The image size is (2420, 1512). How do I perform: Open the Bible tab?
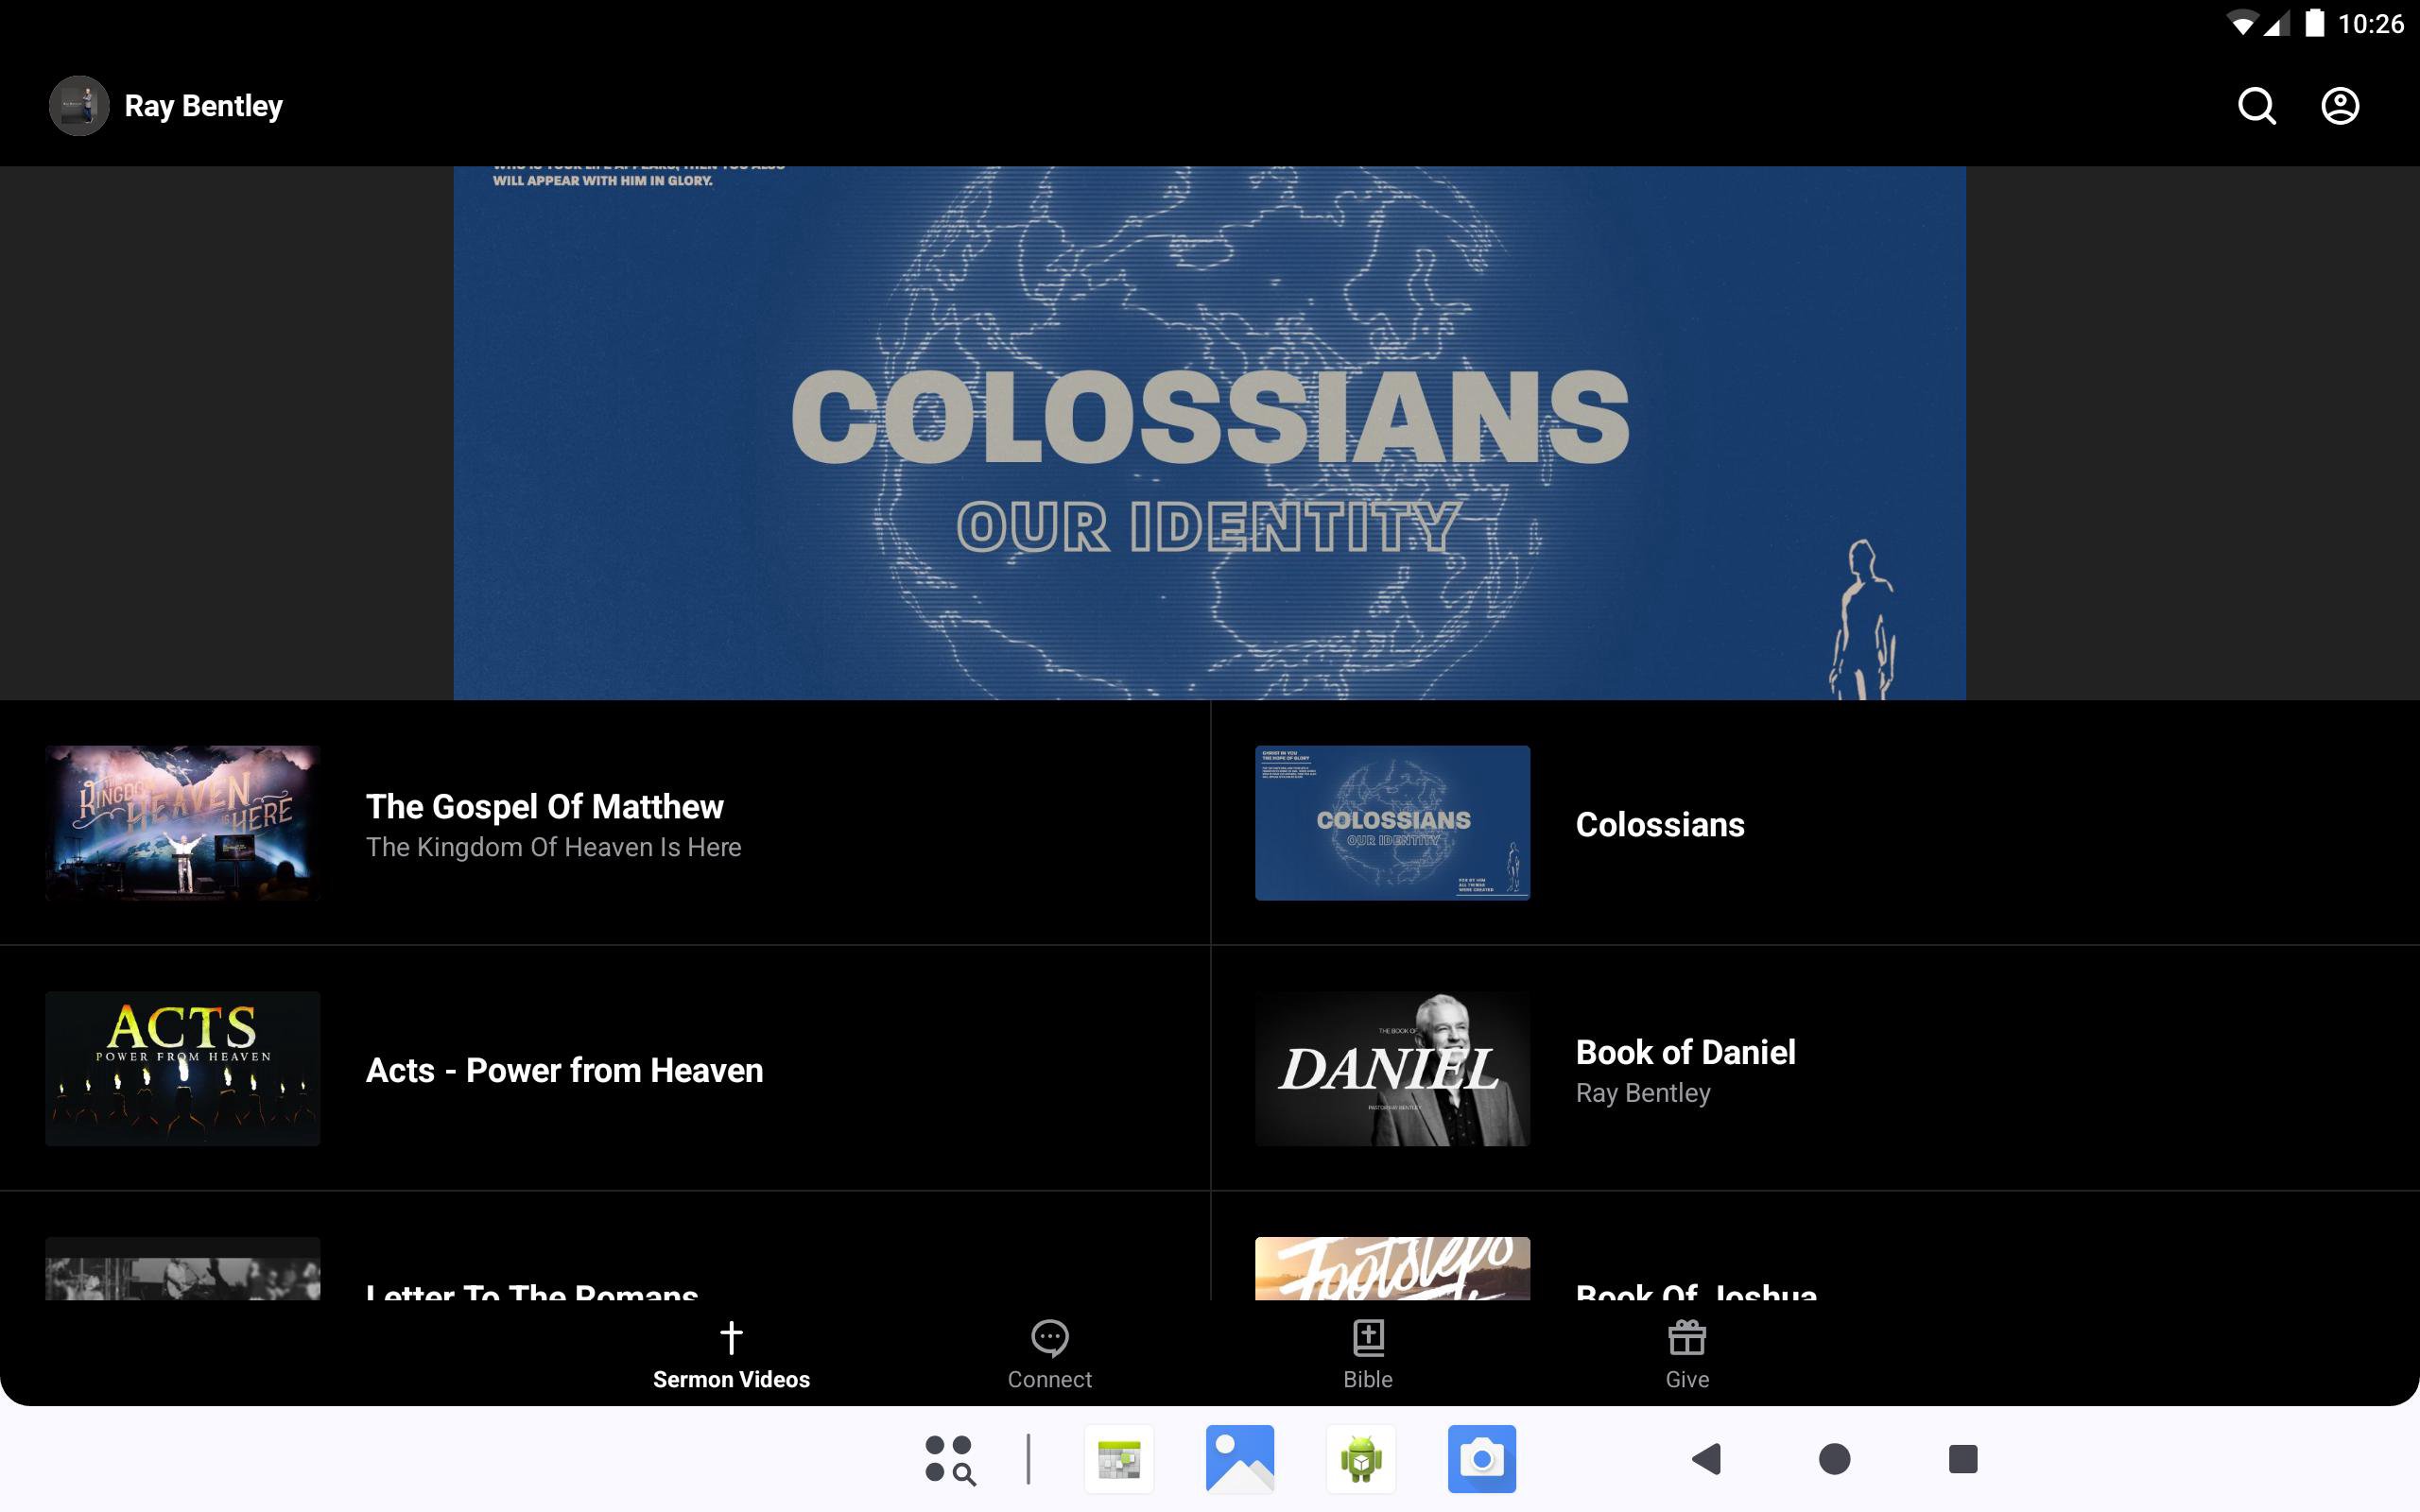pyautogui.click(x=1367, y=1354)
